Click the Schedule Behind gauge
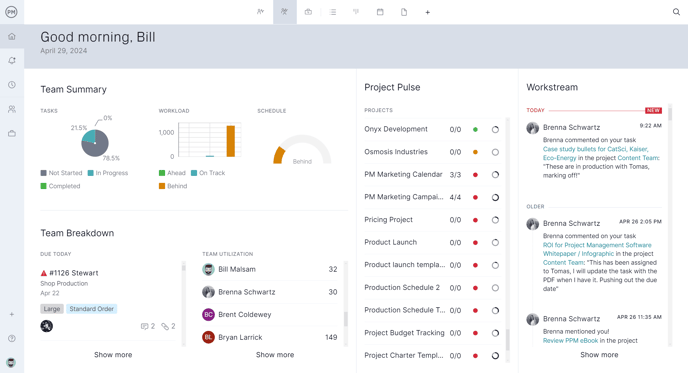 tap(302, 150)
